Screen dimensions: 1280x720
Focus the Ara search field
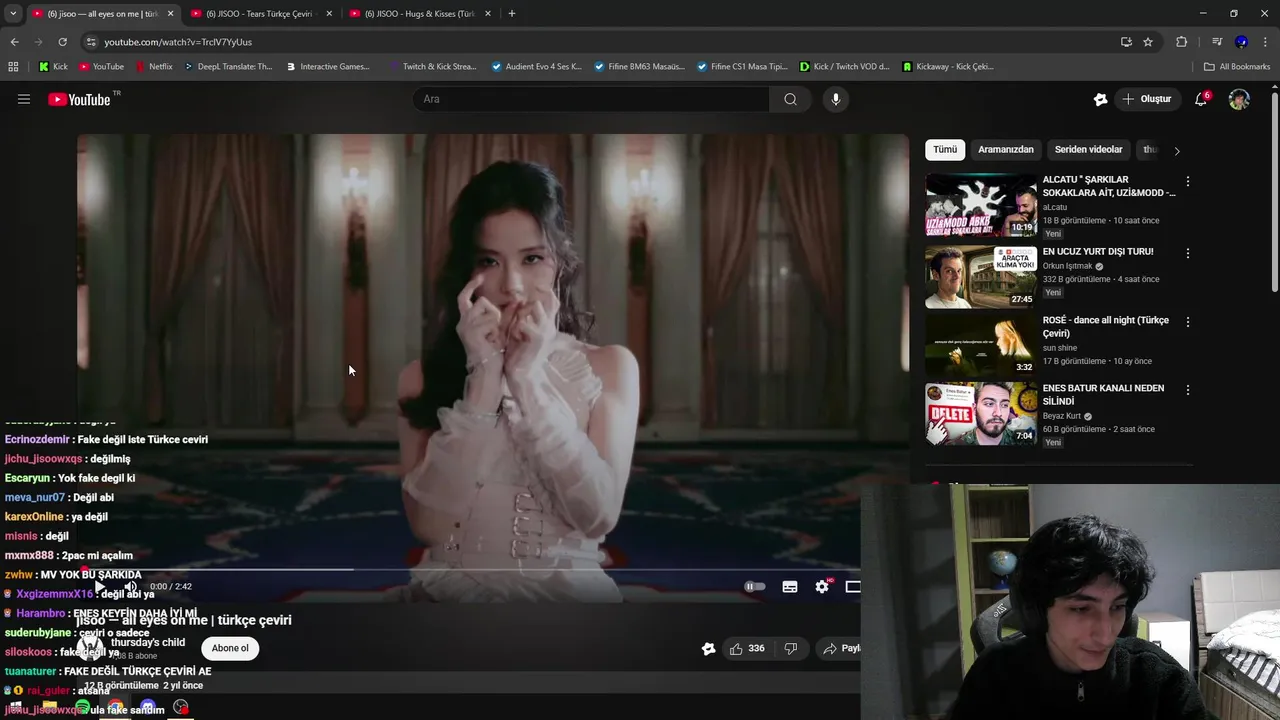point(591,99)
